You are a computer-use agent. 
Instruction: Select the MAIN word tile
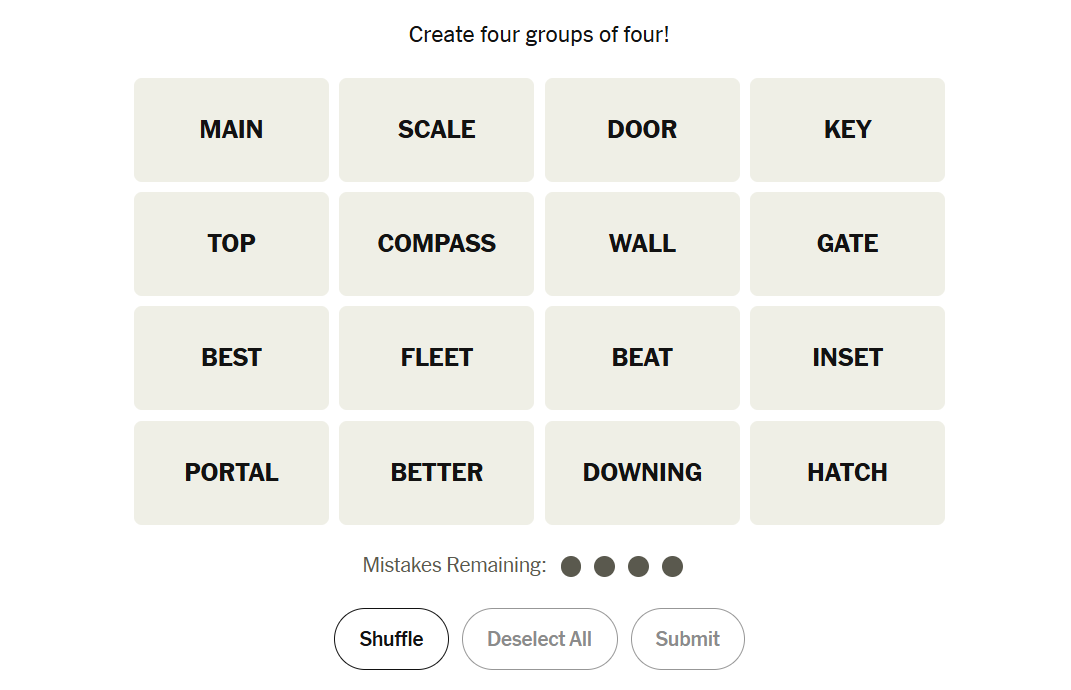[x=231, y=130]
